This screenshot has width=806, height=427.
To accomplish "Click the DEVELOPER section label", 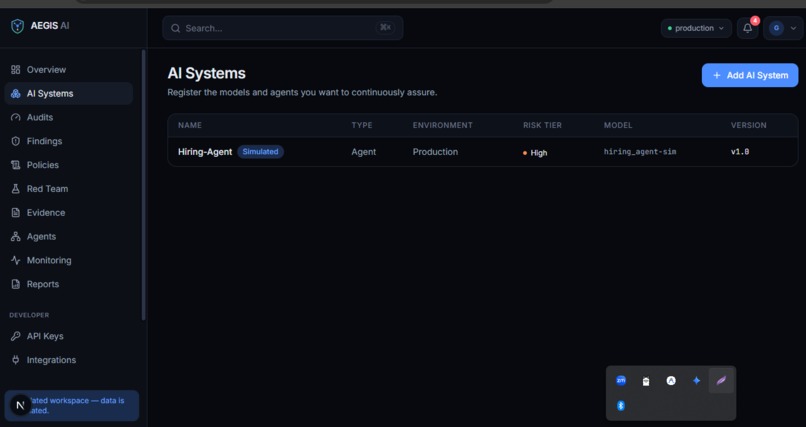I will (29, 315).
